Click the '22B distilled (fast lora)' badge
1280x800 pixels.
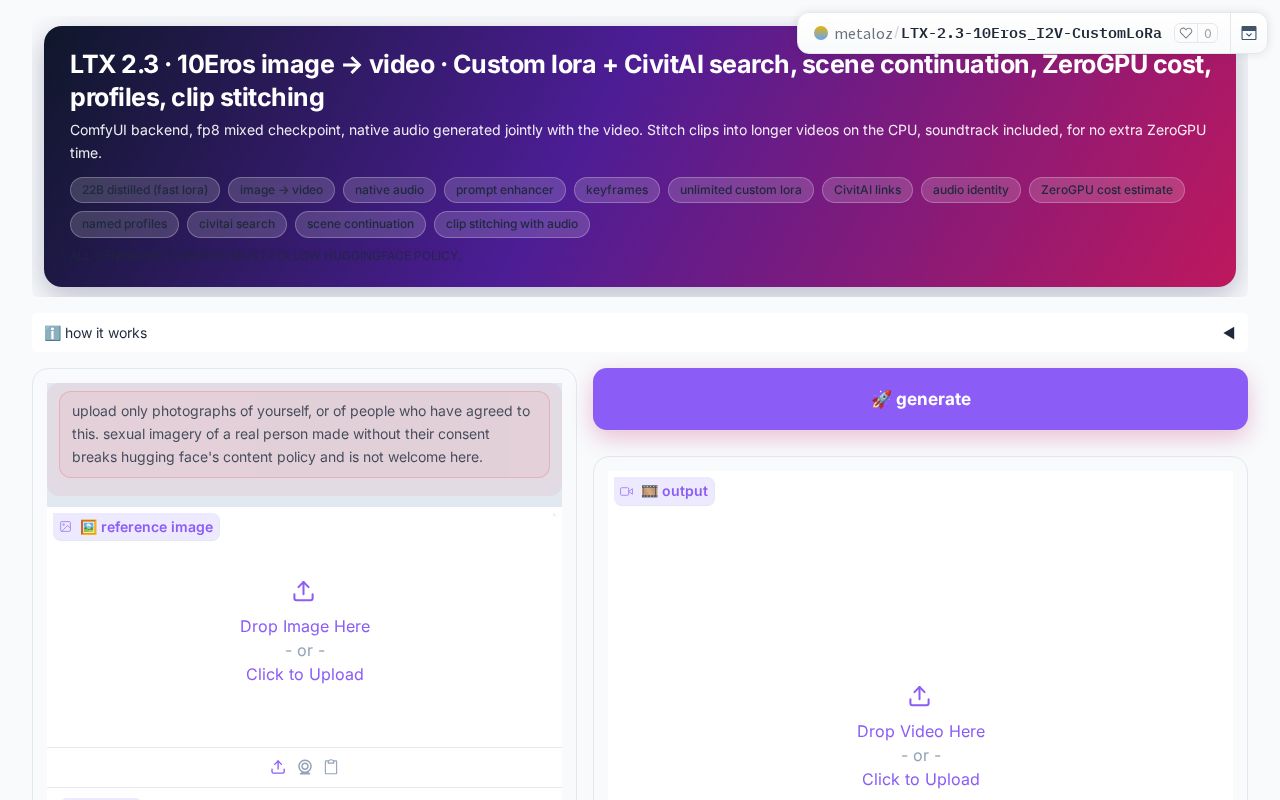pos(145,190)
